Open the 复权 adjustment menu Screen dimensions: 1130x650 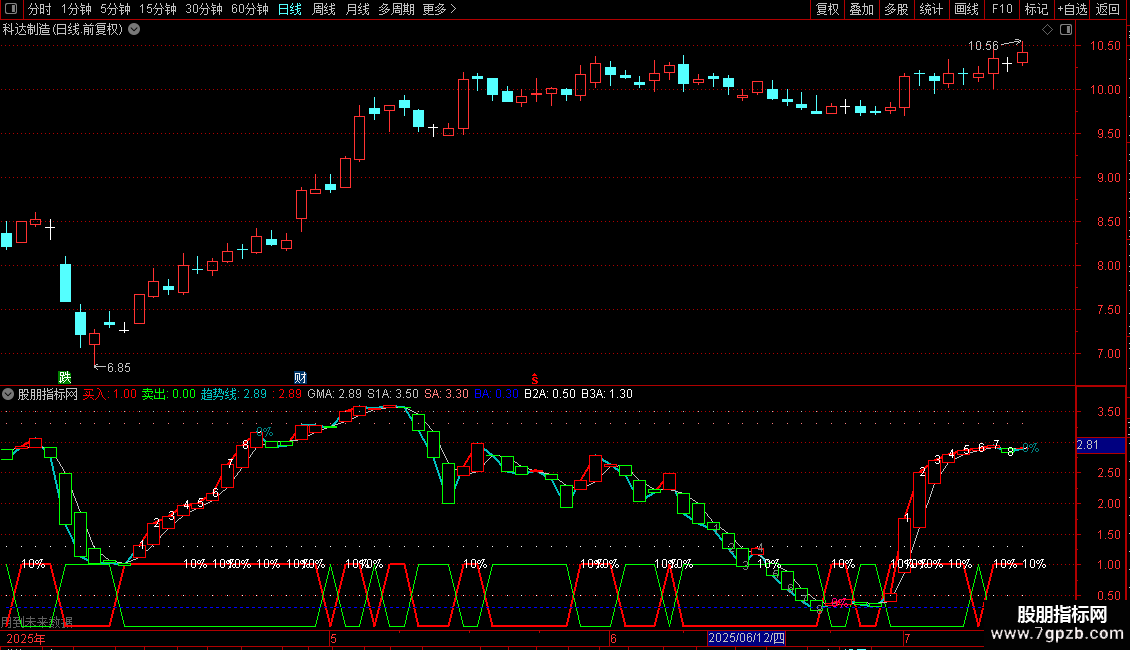point(827,9)
